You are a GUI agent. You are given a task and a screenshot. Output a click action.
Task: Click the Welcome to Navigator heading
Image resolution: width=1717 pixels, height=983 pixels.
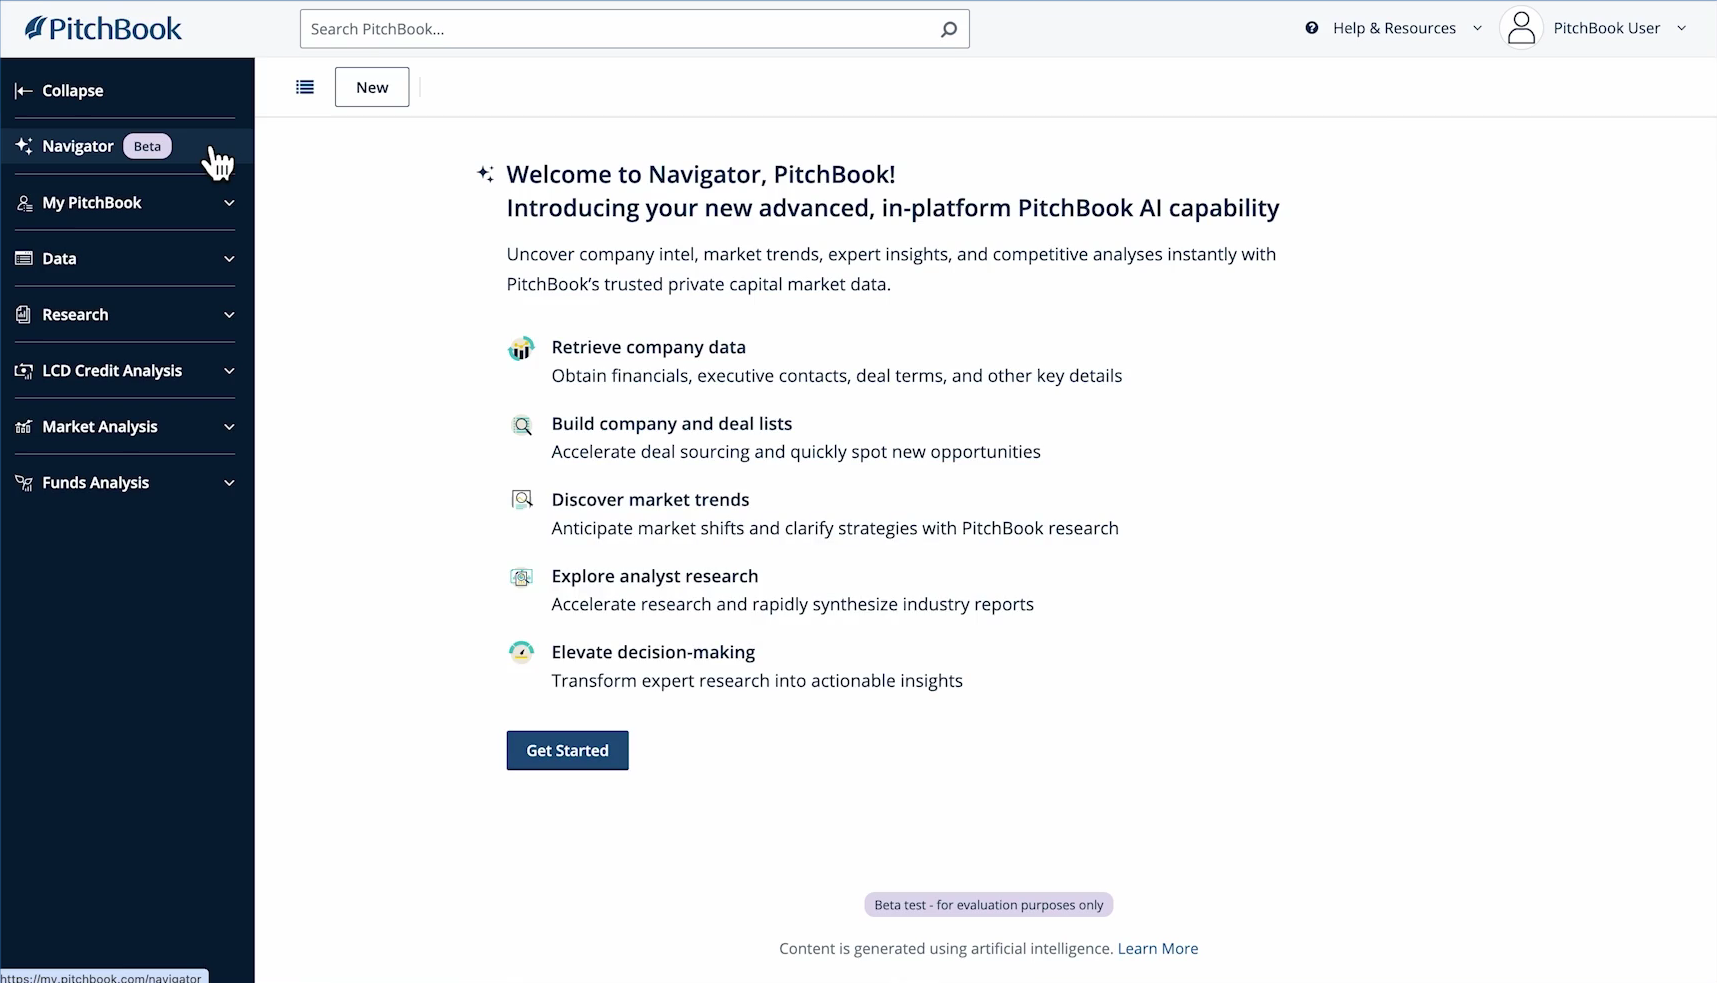(701, 174)
